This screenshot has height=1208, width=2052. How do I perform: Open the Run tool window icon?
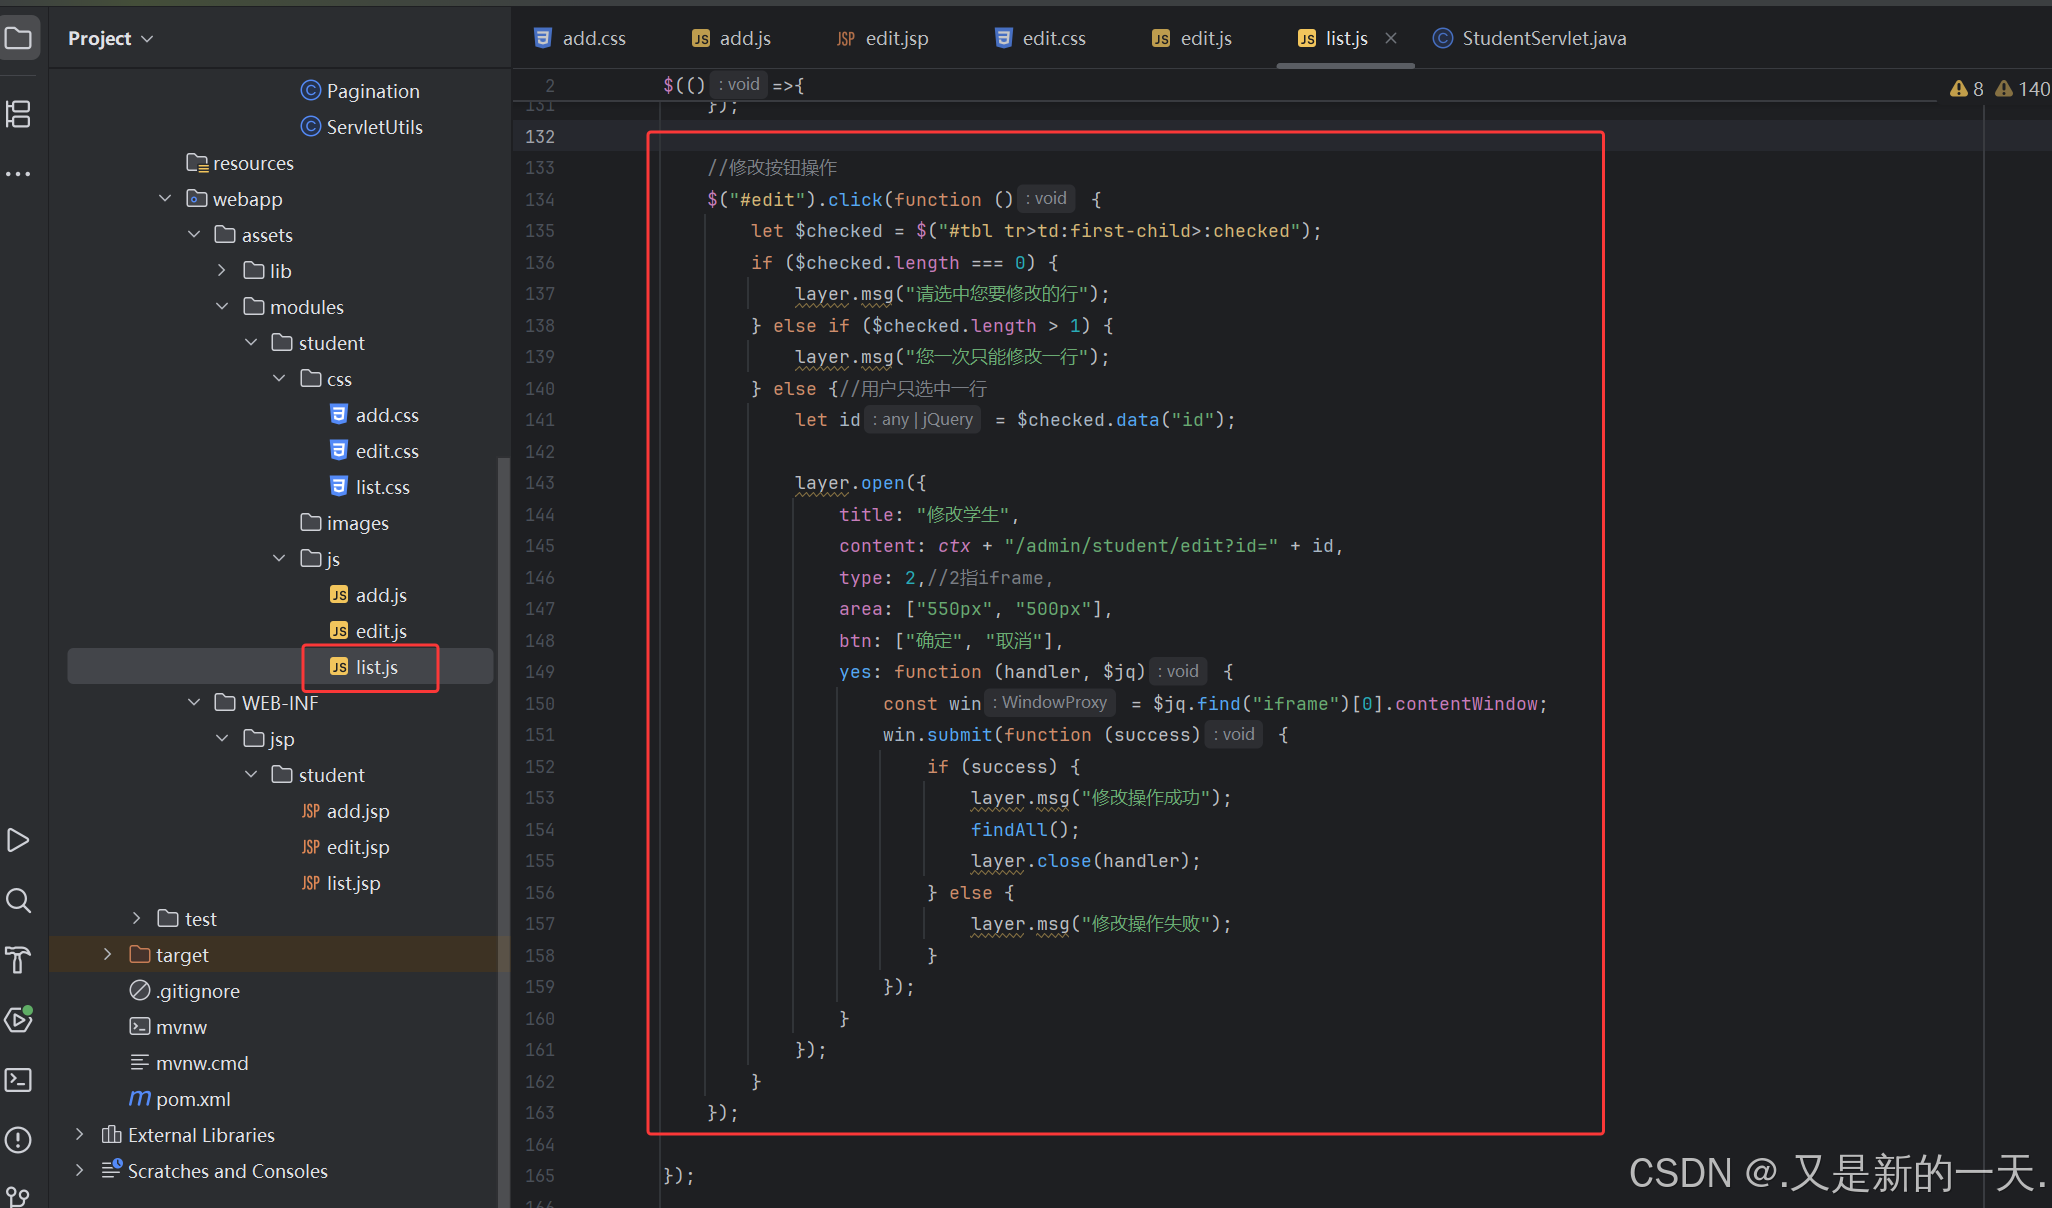coord(19,840)
